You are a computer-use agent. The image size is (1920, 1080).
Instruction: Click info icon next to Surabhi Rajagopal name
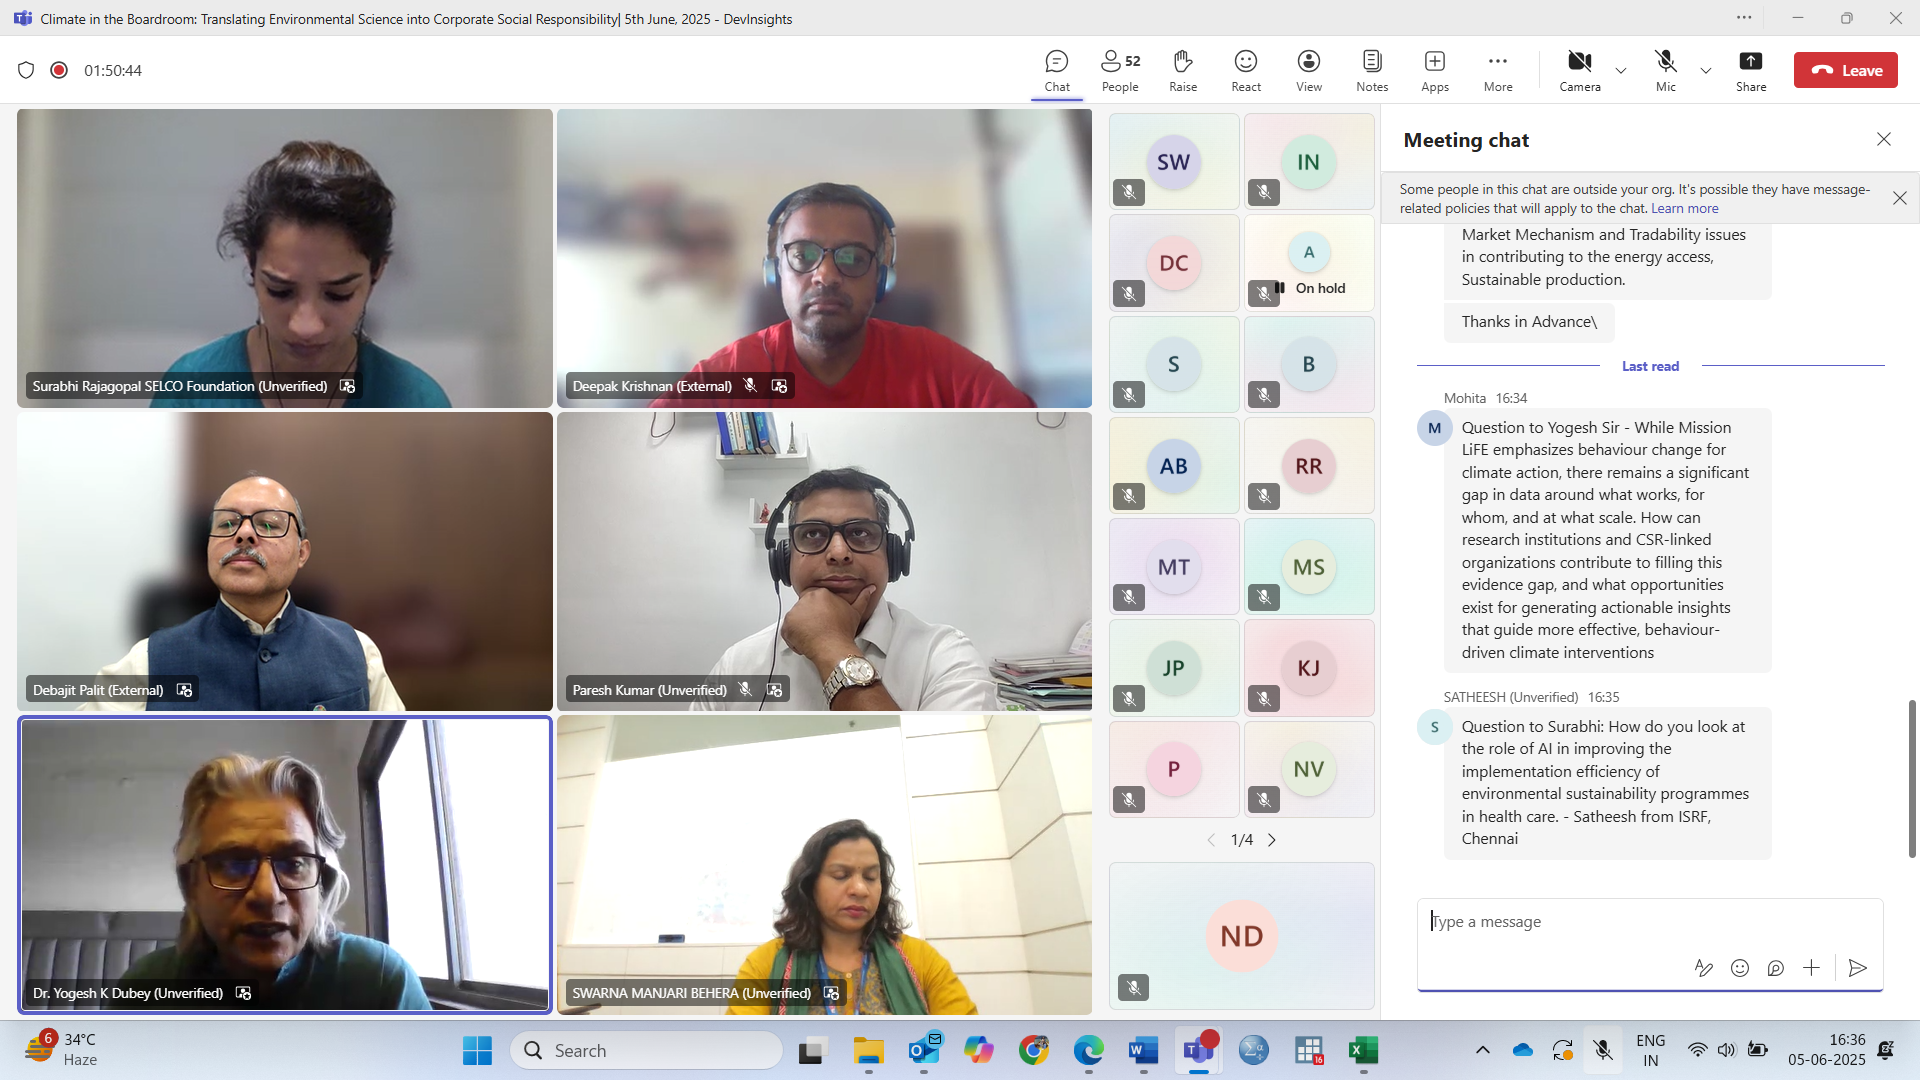(x=347, y=386)
